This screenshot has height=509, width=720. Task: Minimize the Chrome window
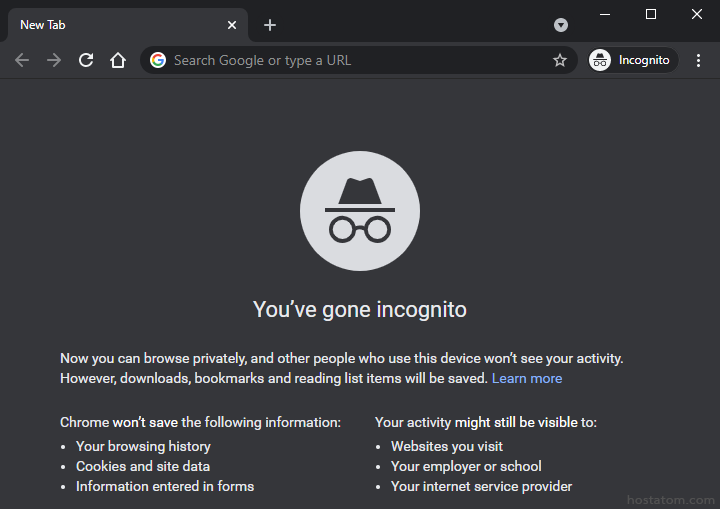click(604, 14)
